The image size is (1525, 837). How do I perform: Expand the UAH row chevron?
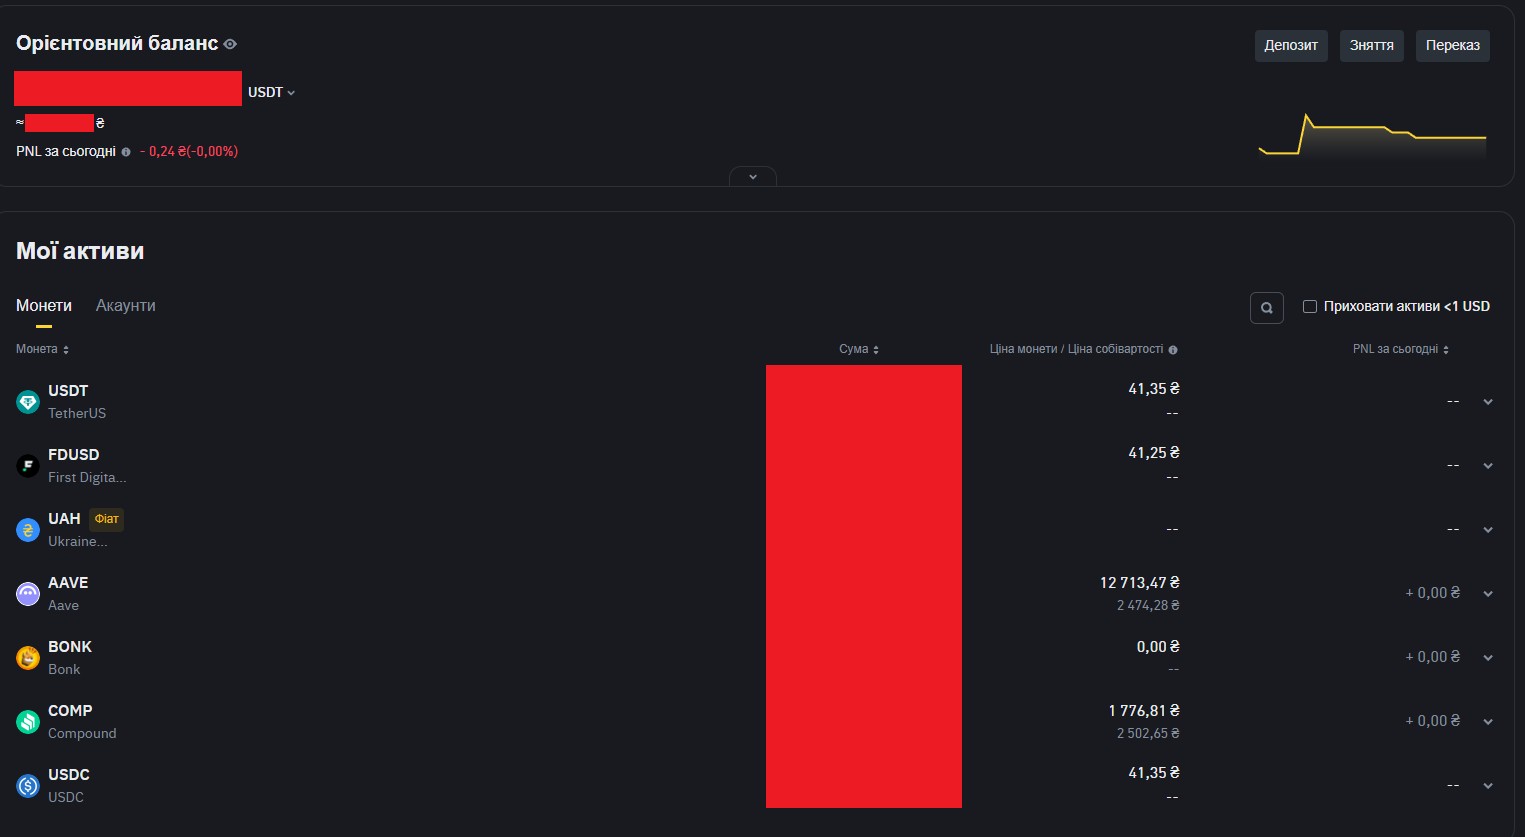pos(1488,530)
